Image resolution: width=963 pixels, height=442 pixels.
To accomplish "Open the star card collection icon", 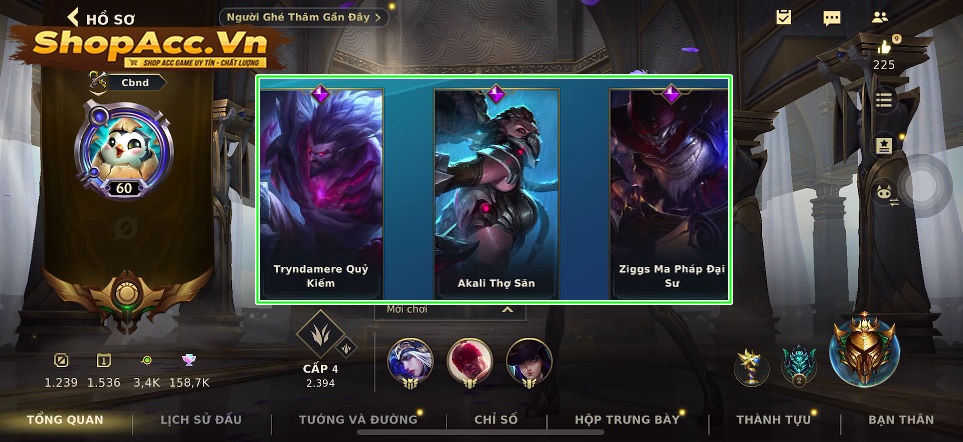I will point(884,146).
